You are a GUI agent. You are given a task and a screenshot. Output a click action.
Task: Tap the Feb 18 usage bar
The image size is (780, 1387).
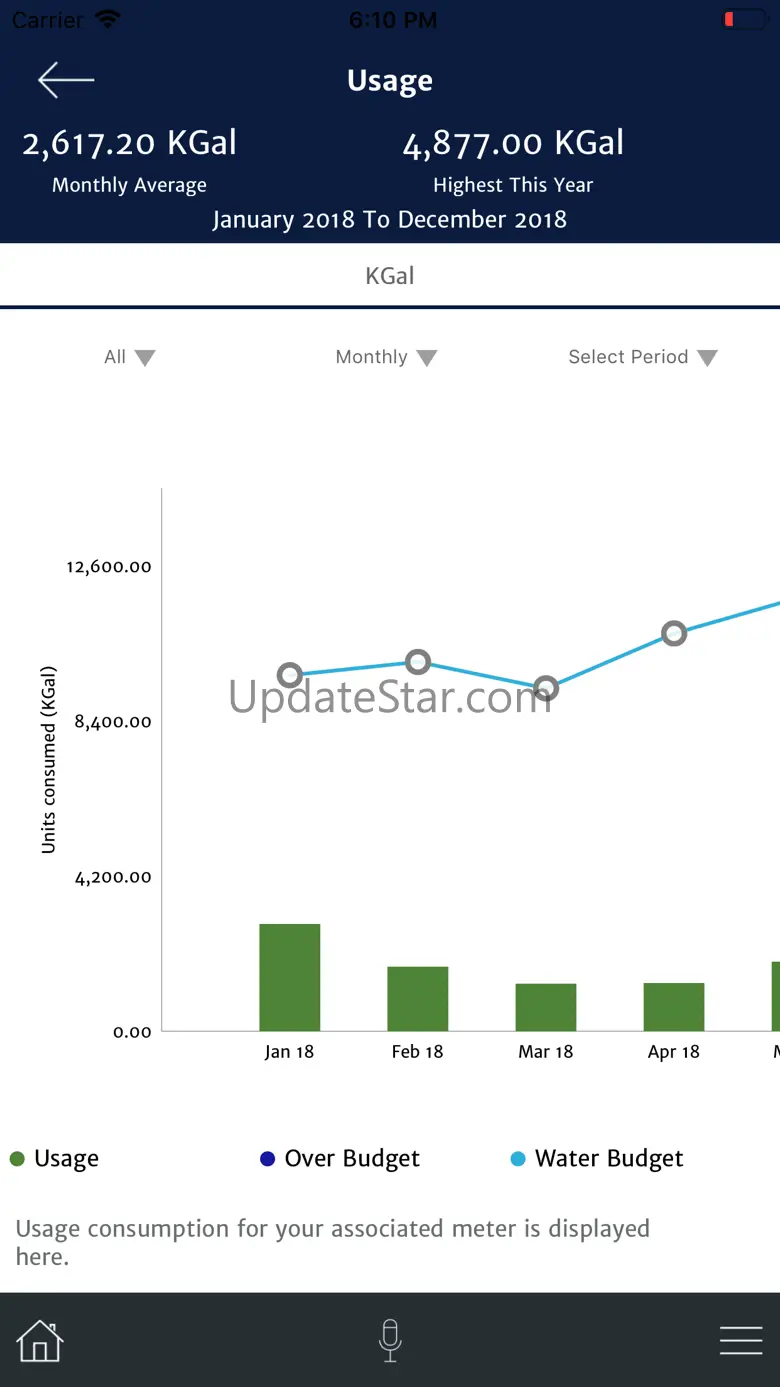tap(418, 998)
